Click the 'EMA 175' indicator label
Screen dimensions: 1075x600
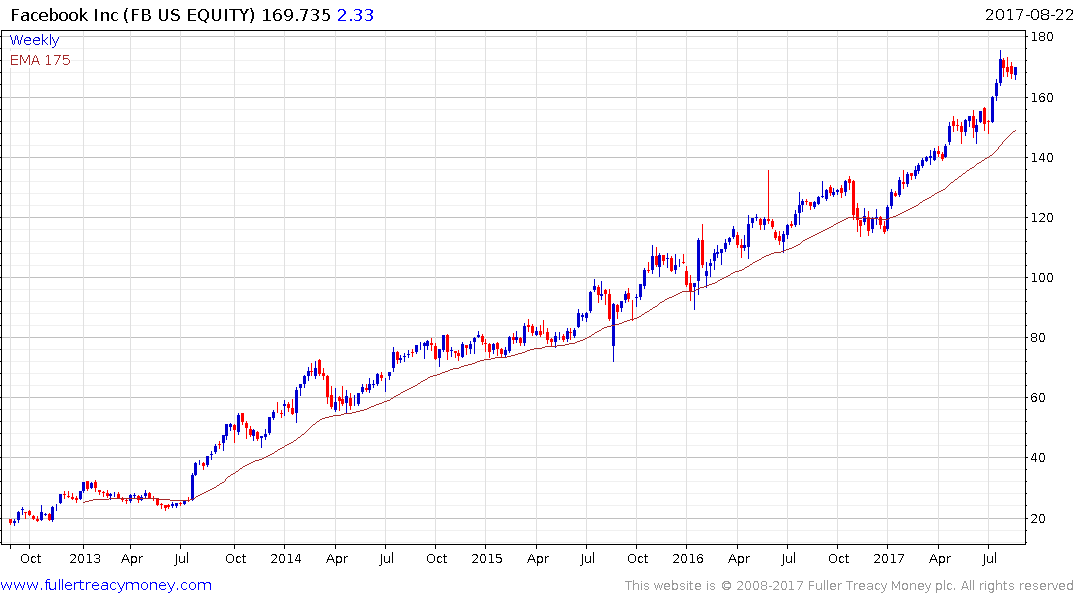[x=40, y=60]
